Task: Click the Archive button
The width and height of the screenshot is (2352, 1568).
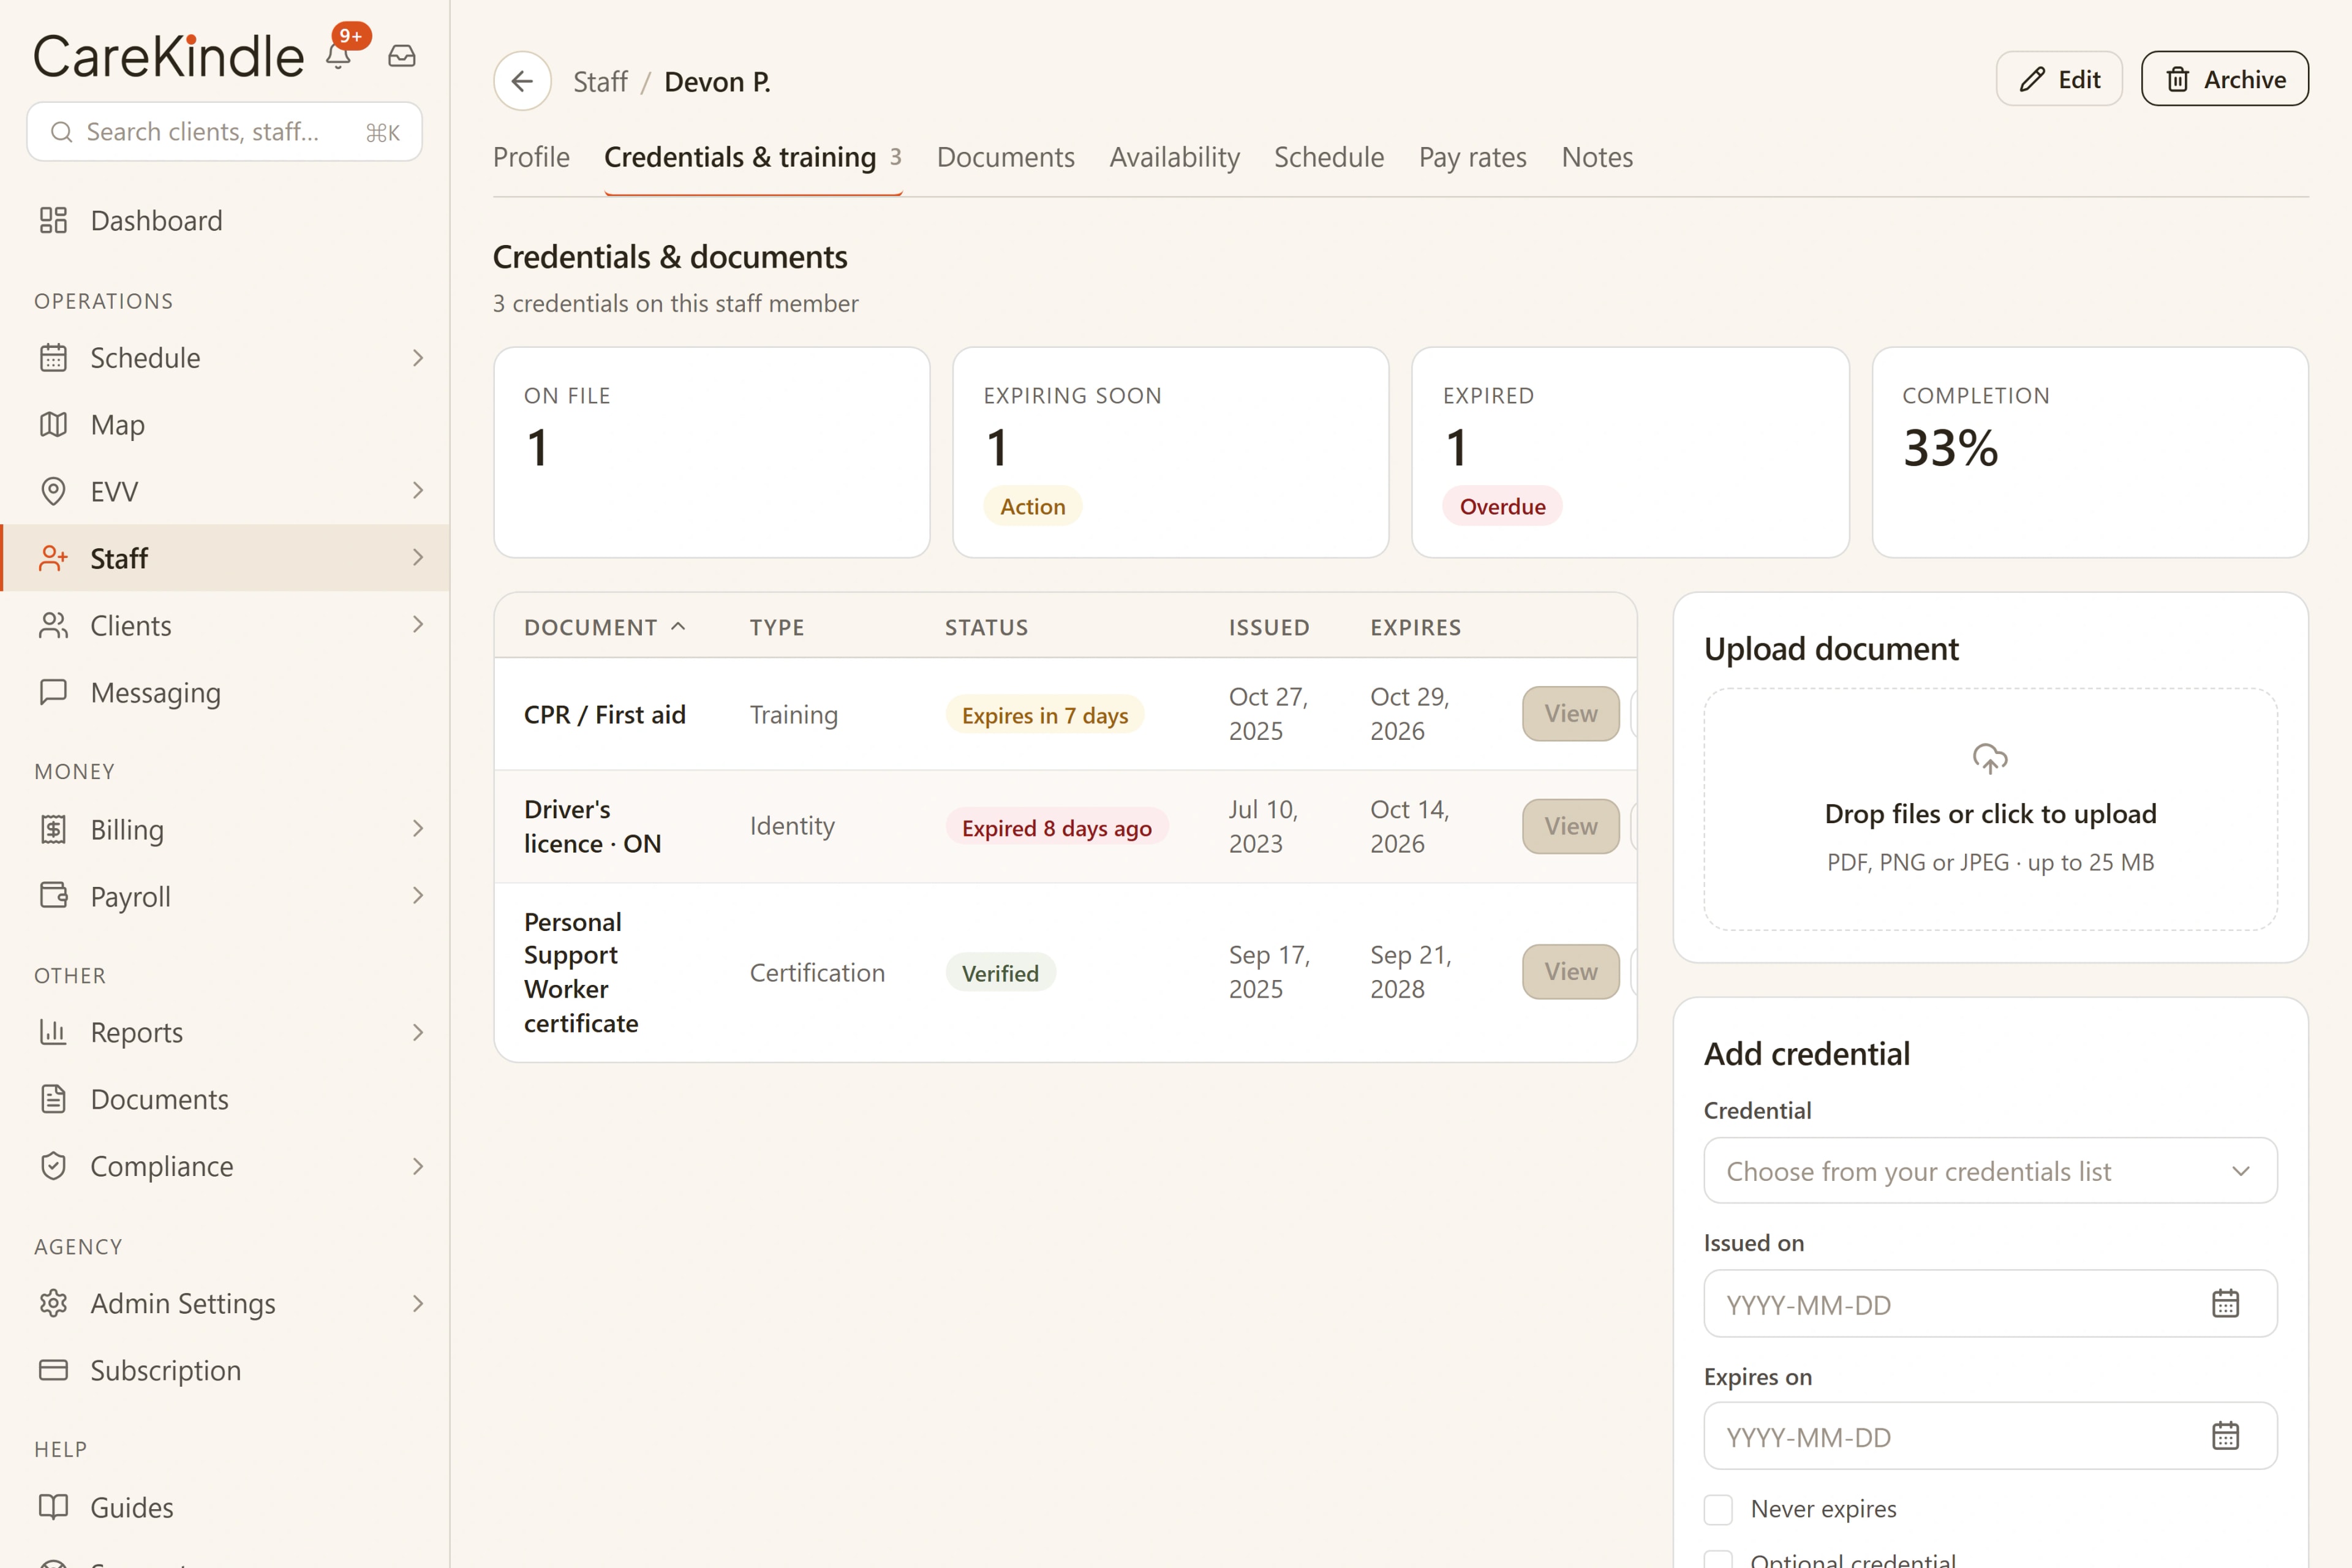Action: click(2225, 79)
